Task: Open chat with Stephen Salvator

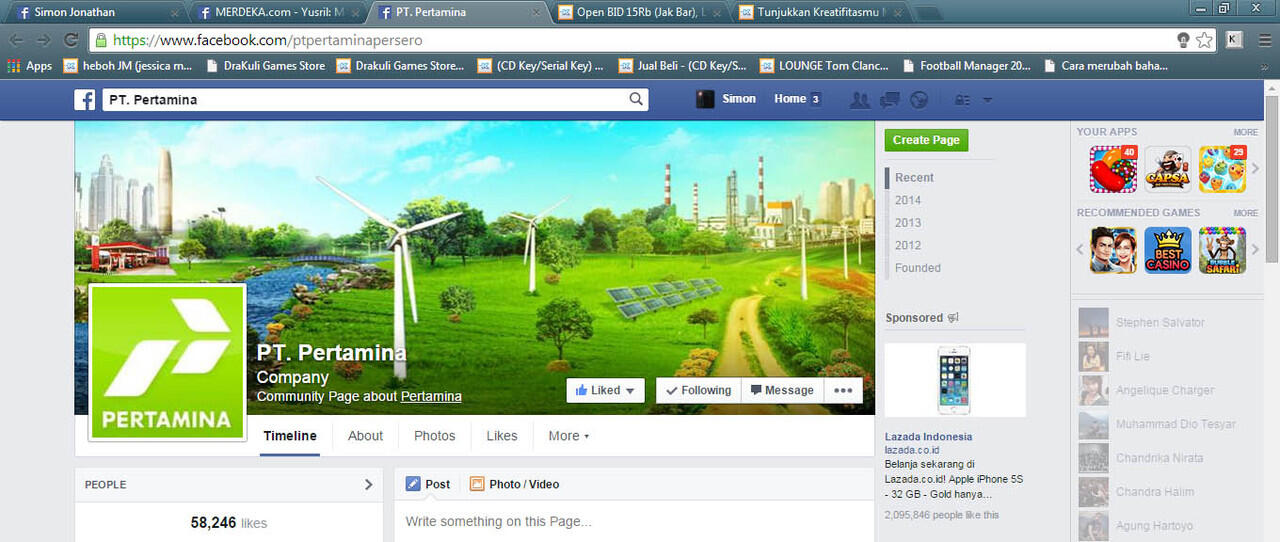Action: click(x=1160, y=322)
